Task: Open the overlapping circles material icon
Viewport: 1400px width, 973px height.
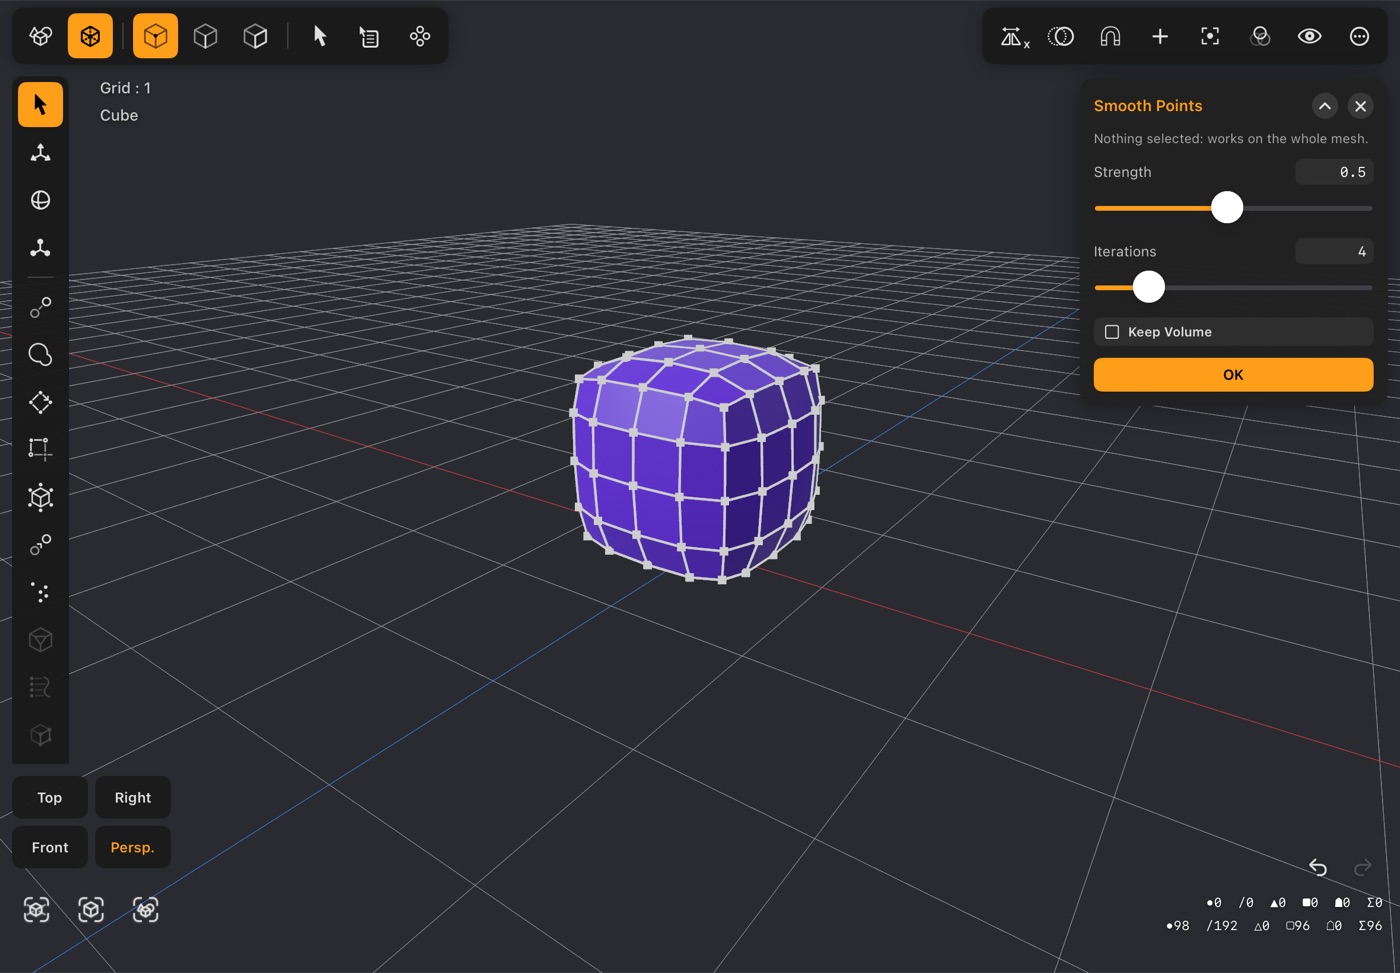Action: 1260,36
